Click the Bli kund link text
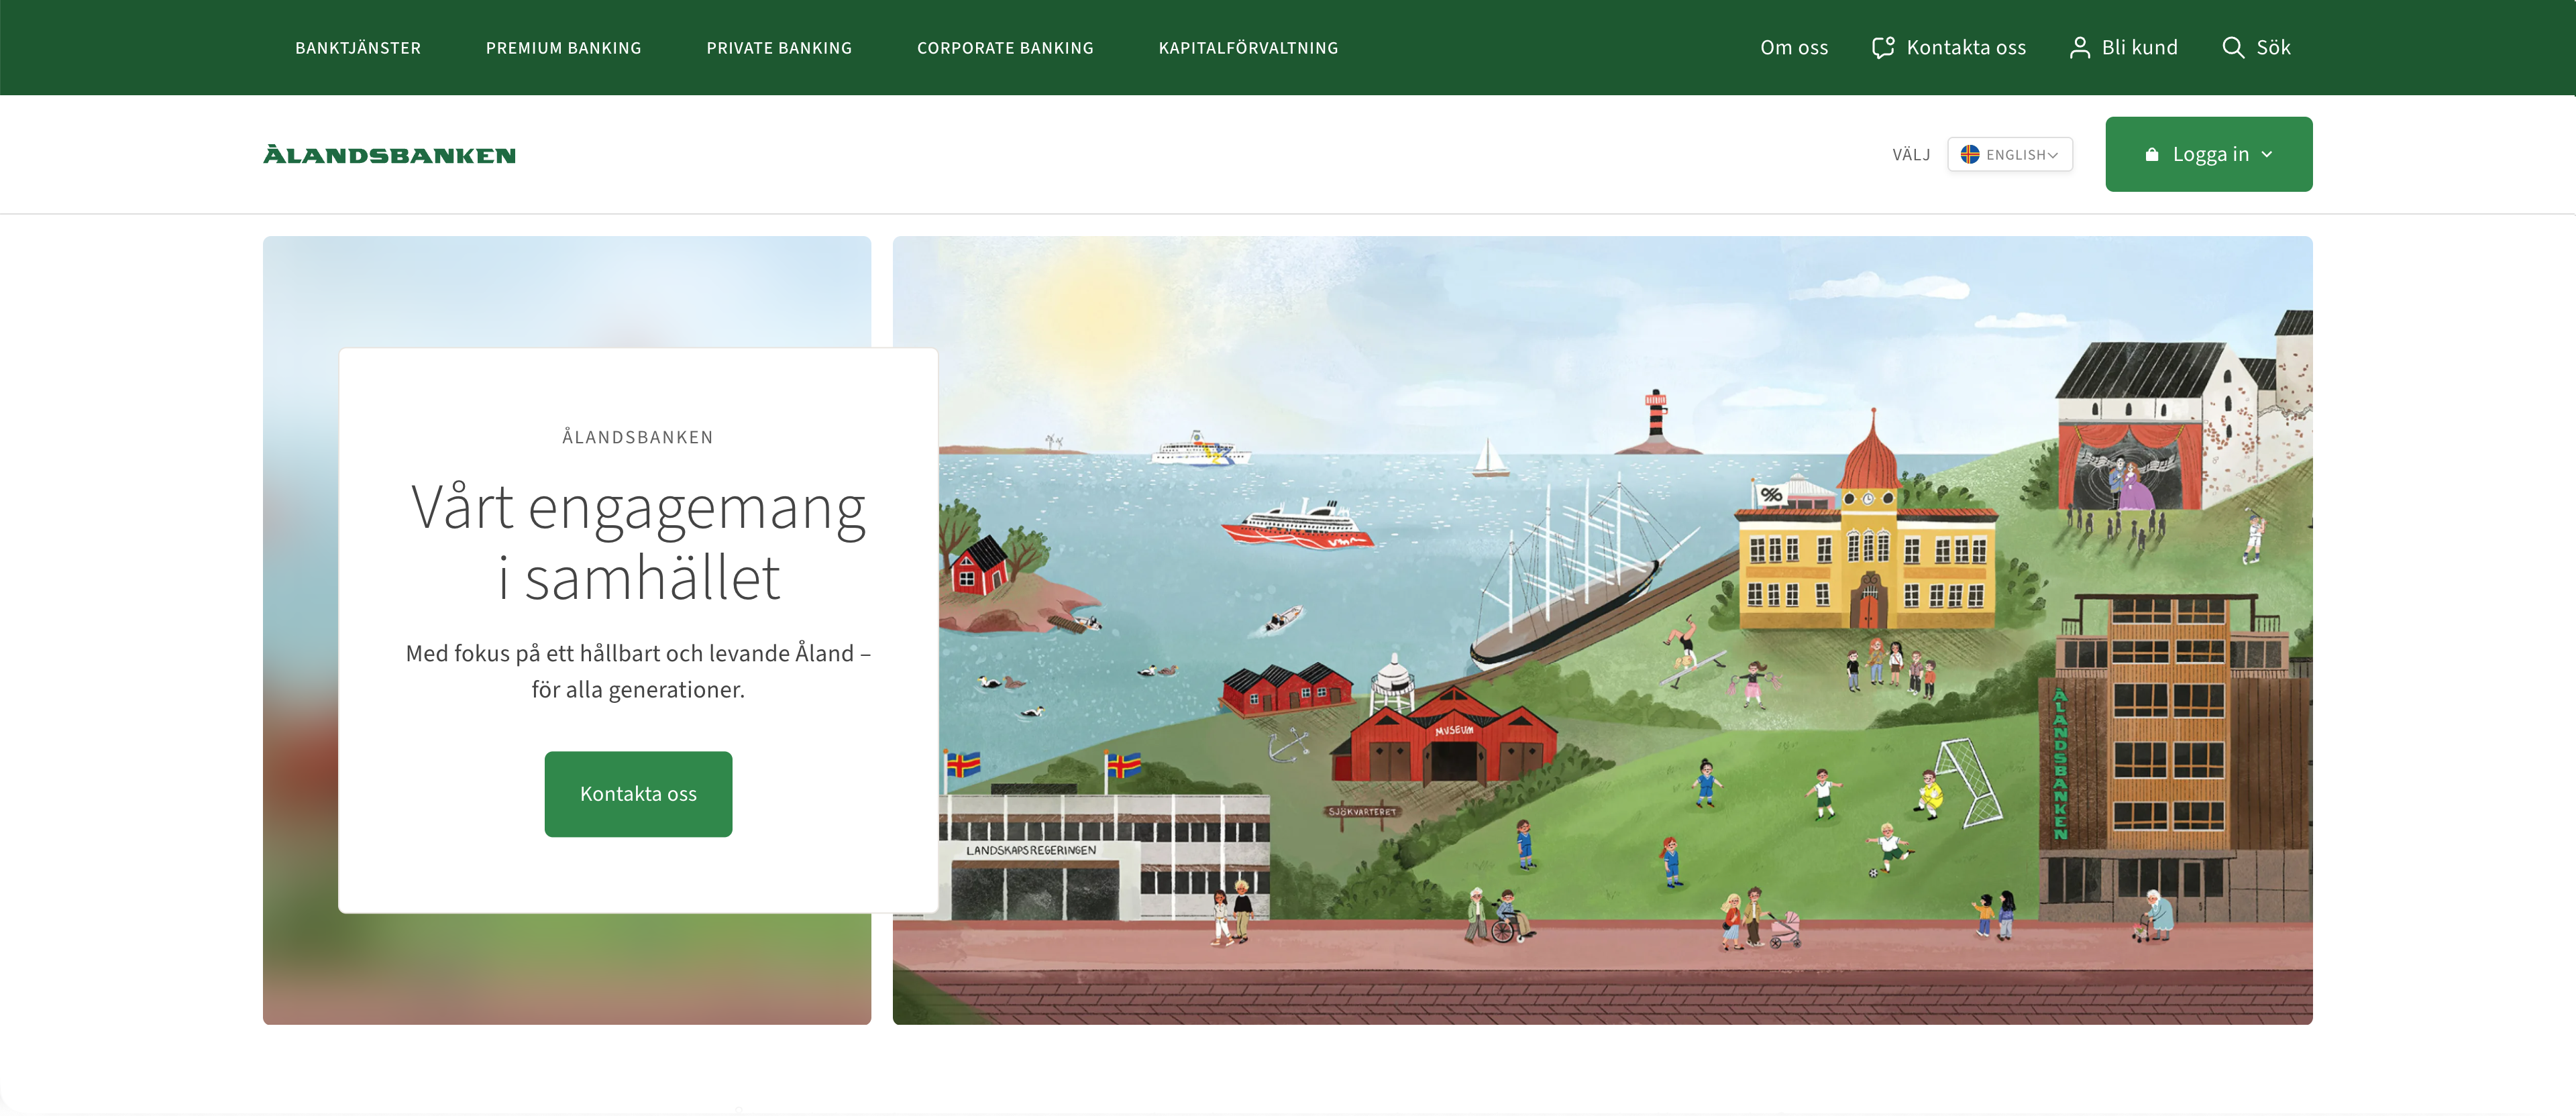2576x1116 pixels. point(2139,47)
